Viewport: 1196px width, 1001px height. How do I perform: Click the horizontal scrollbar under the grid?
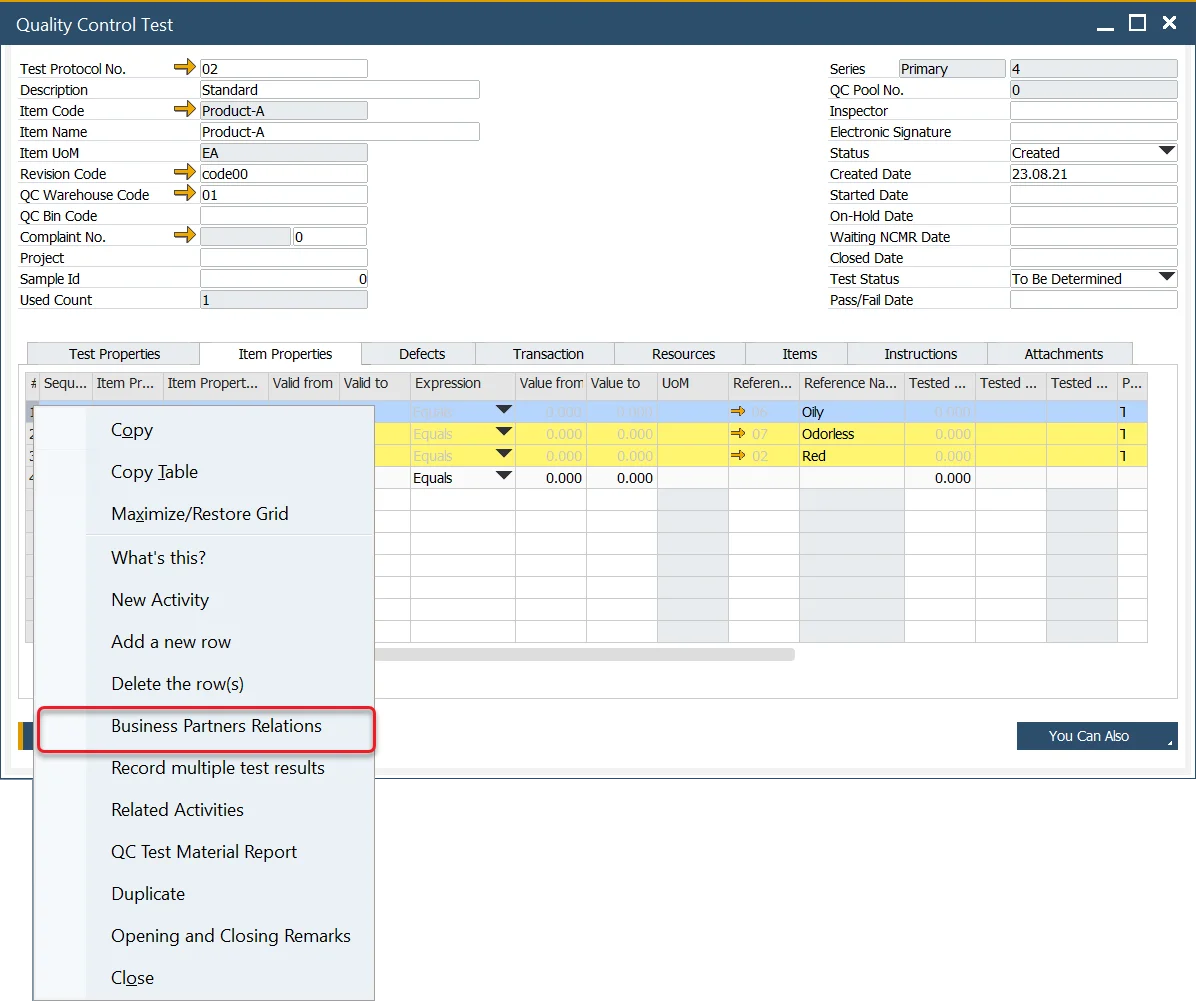coord(584,655)
